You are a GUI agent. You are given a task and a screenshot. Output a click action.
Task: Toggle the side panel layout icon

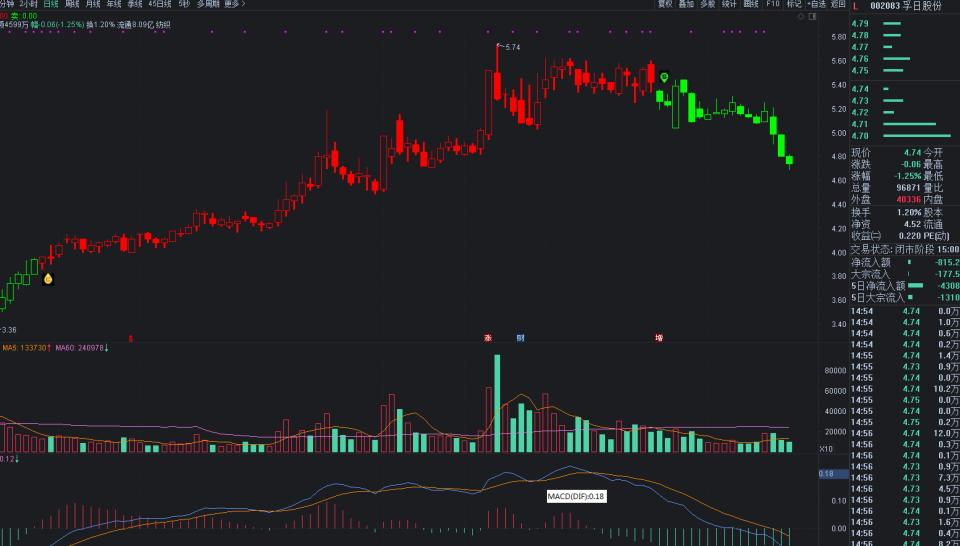pyautogui.click(x=812, y=17)
